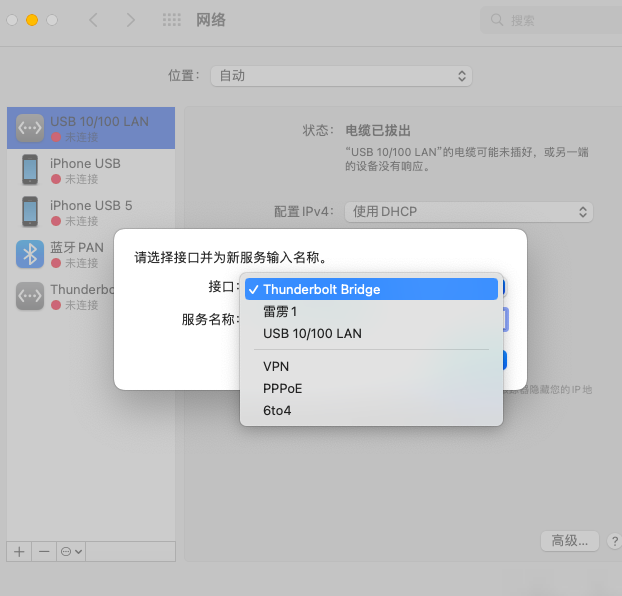
Task: Go back with the left arrow
Action: (94, 19)
